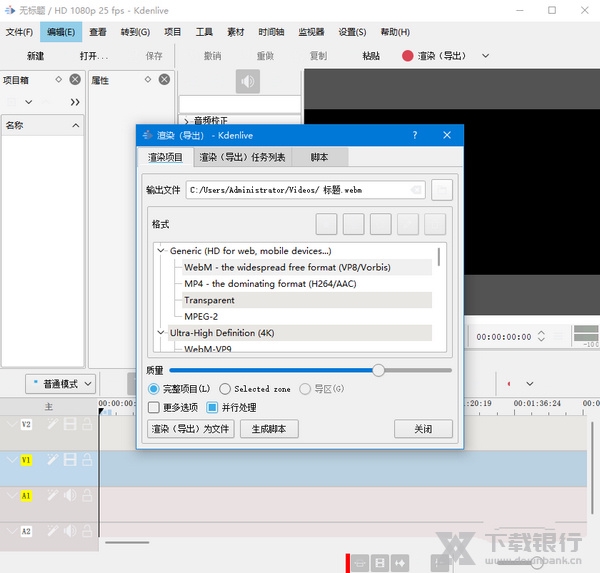Viewport: 600px width, 573px height.
Task: Open the Normal mode dropdown
Action: [x=60, y=384]
